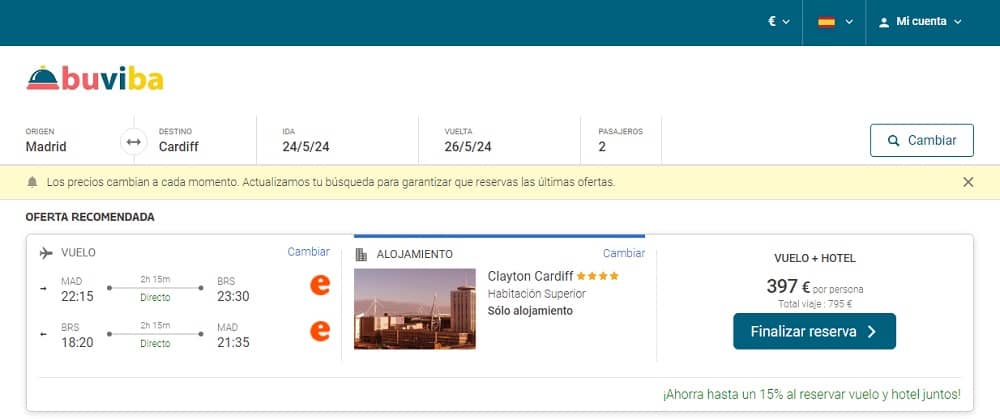This screenshot has width=1000, height=419.
Task: Click Habitación Superior room type
Action: (536, 294)
